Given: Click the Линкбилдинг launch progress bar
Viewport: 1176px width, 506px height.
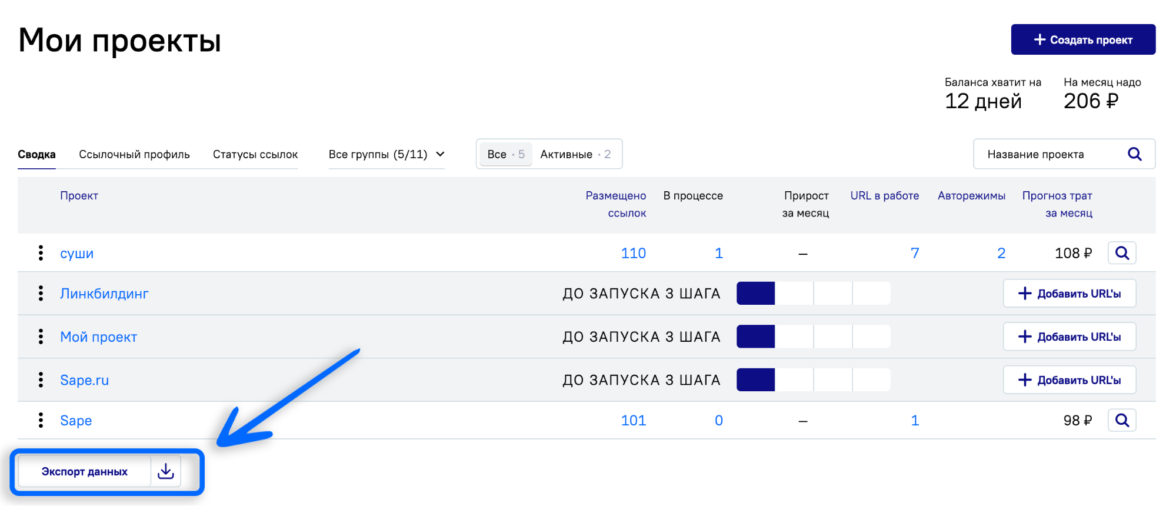Looking at the screenshot, I should (x=813, y=294).
